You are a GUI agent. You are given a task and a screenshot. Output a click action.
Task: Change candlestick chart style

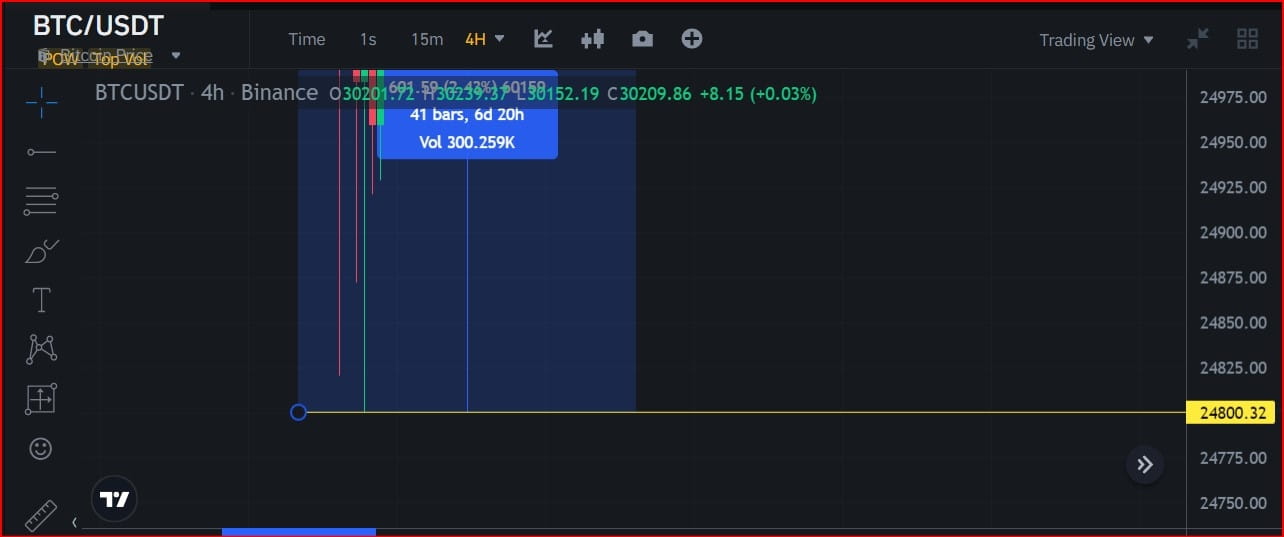coord(593,39)
